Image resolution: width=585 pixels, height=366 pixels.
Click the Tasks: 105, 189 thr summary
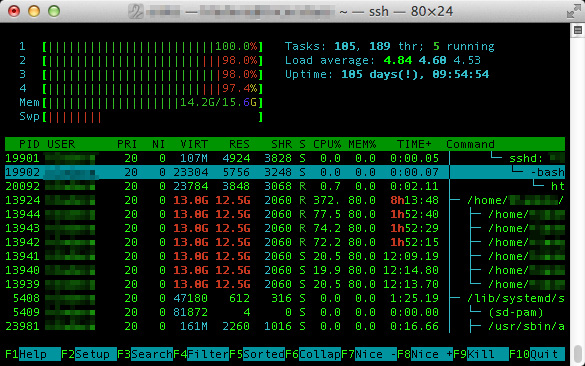[x=390, y=46]
